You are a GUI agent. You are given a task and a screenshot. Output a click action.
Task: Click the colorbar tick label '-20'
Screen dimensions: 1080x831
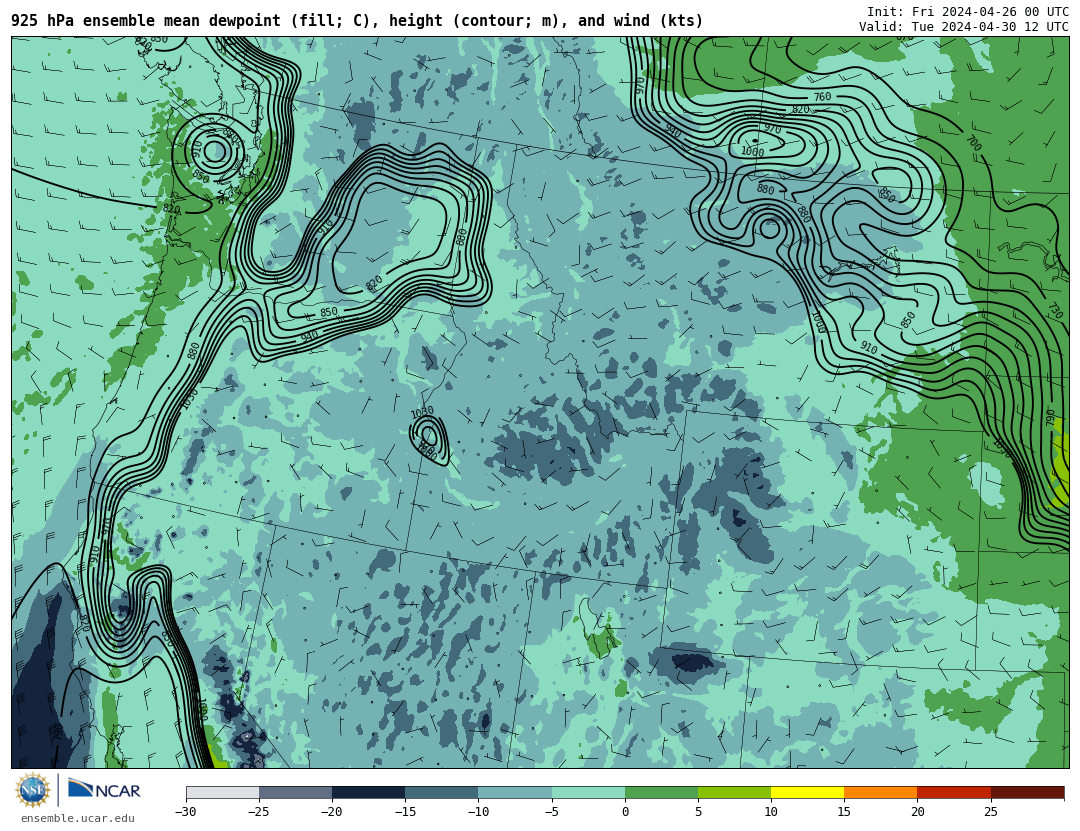pyautogui.click(x=331, y=812)
